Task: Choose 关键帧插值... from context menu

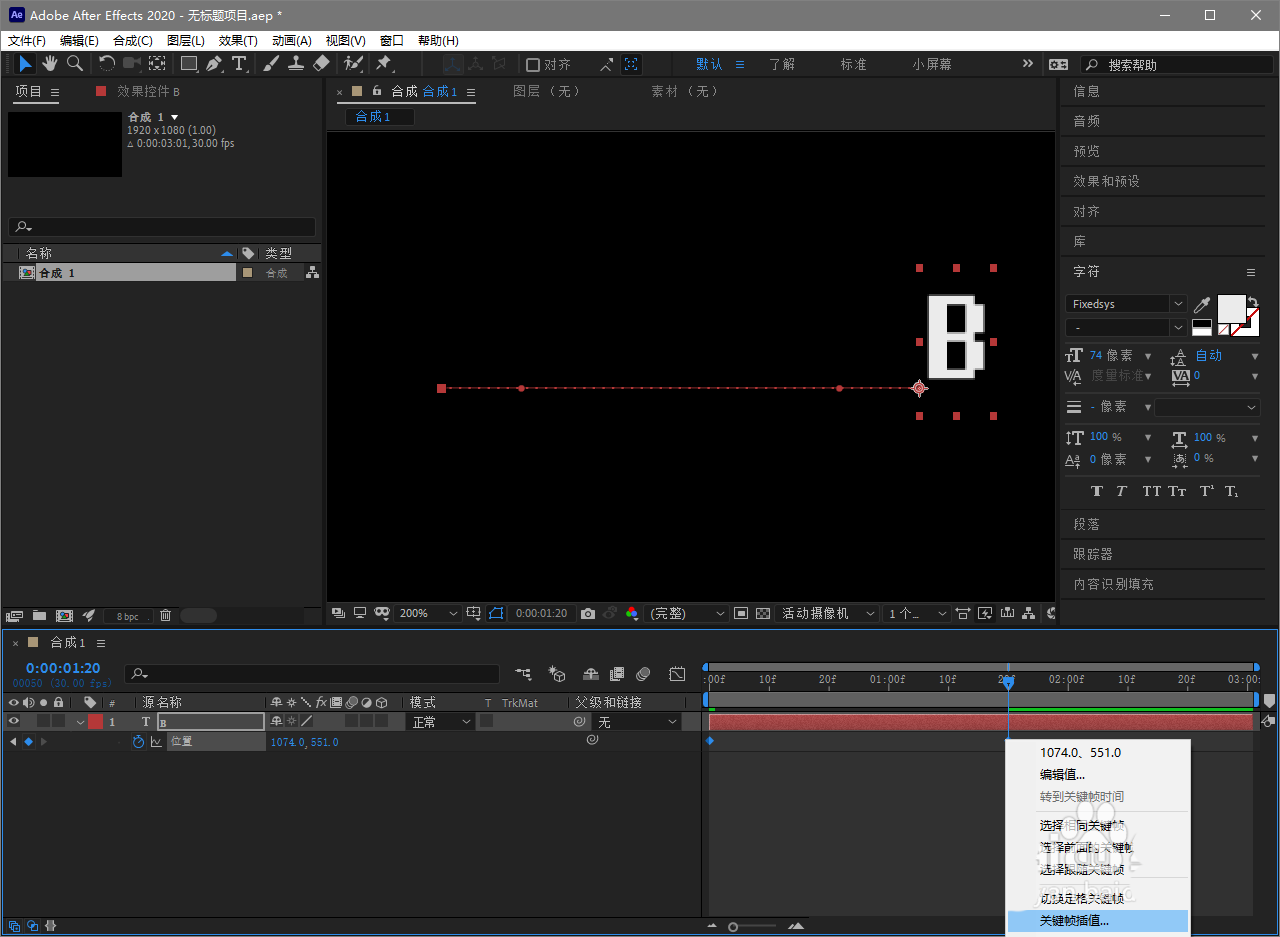Action: (1074, 921)
